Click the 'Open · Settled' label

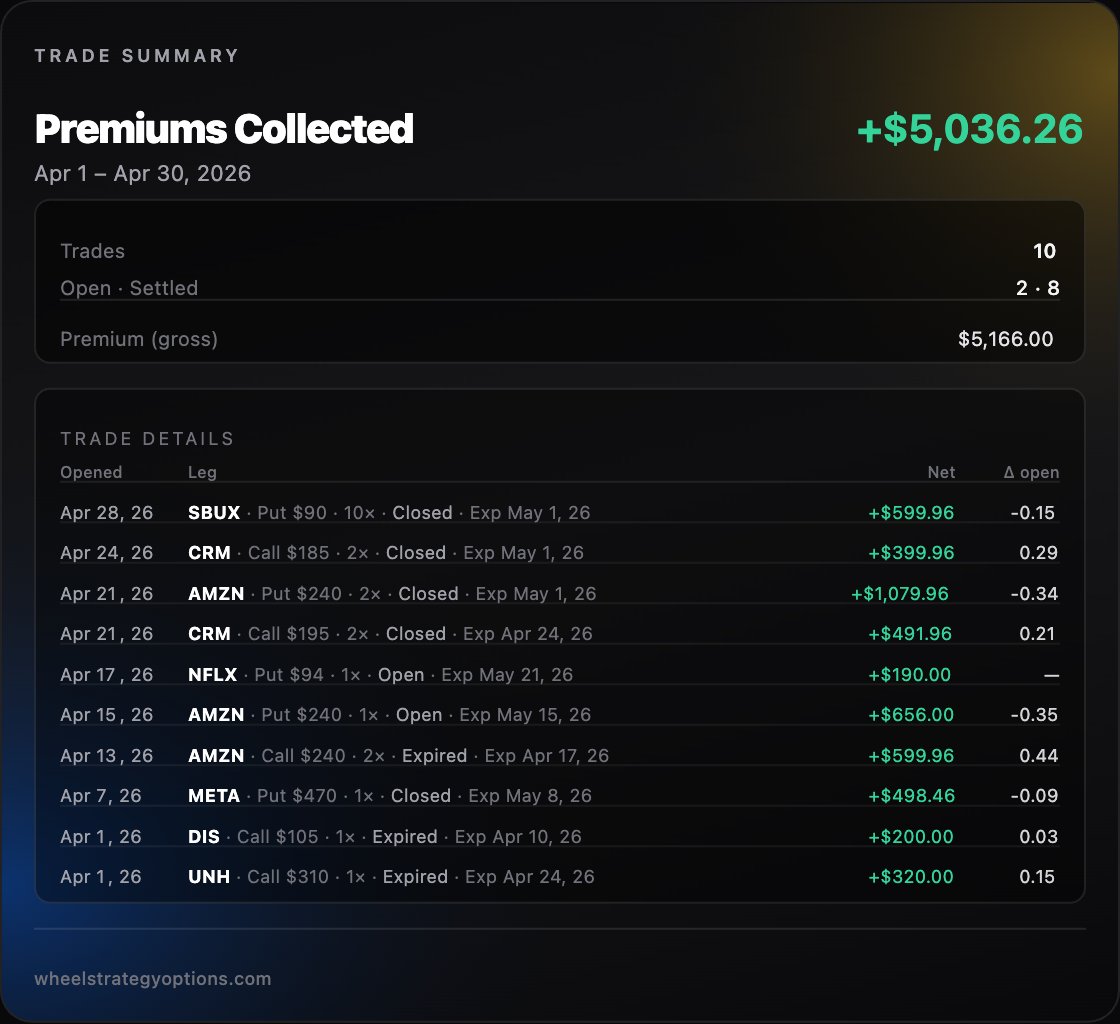point(129,288)
